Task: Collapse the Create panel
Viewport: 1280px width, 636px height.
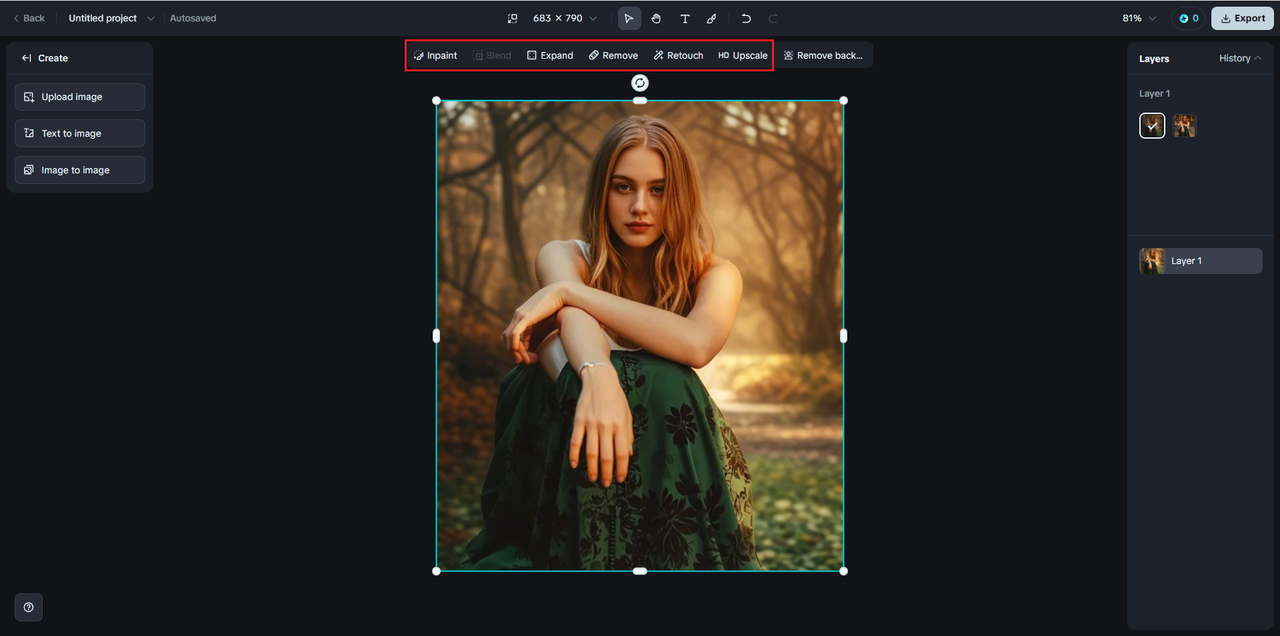Action: point(27,58)
